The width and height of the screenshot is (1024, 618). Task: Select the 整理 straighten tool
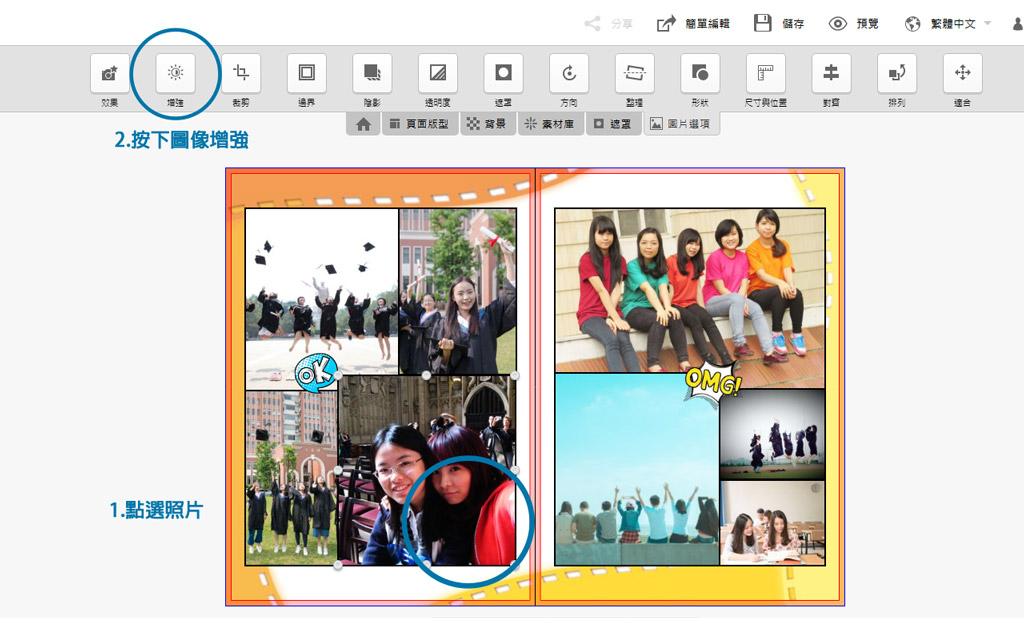635,73
